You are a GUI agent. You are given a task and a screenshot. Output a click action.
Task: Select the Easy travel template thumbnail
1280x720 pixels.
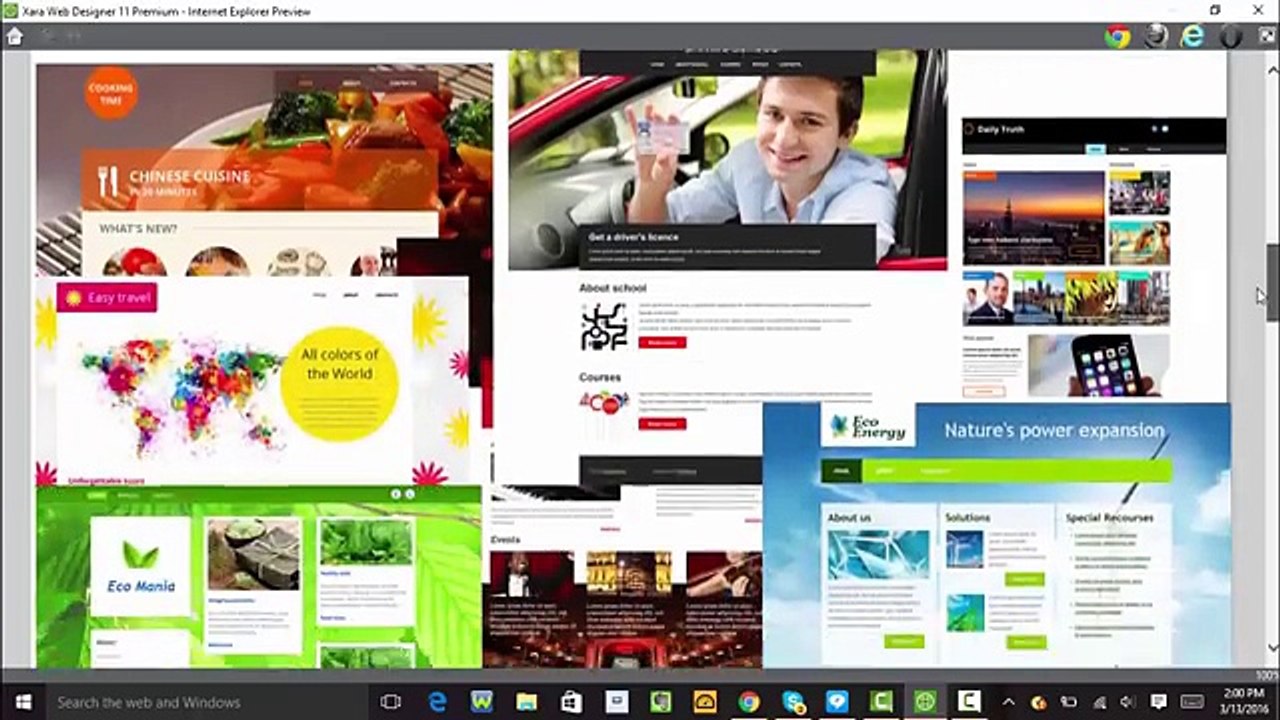[252, 381]
